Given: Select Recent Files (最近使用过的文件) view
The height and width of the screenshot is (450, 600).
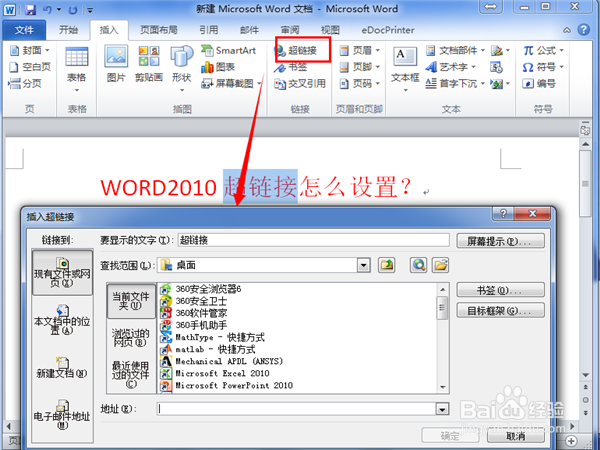Looking at the screenshot, I should (x=131, y=374).
